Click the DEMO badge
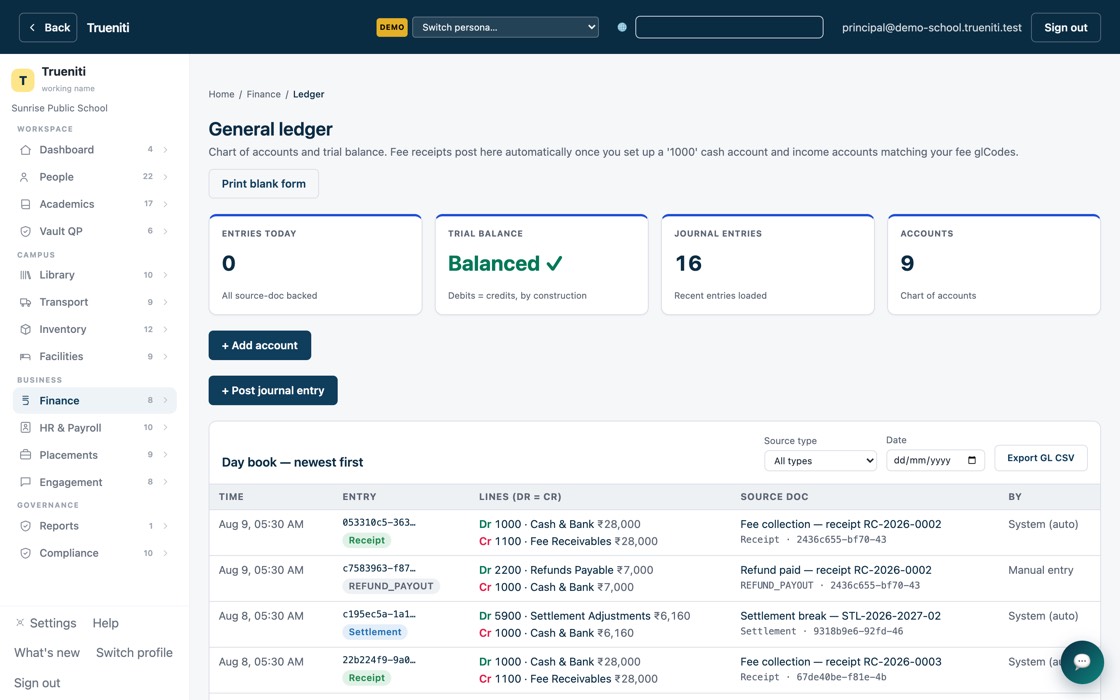 (391, 27)
